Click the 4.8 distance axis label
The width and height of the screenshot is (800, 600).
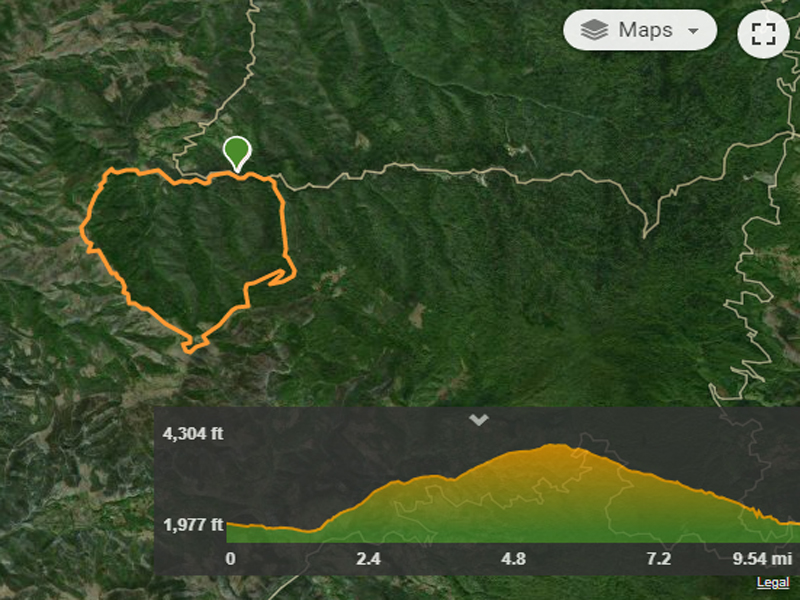[513, 559]
